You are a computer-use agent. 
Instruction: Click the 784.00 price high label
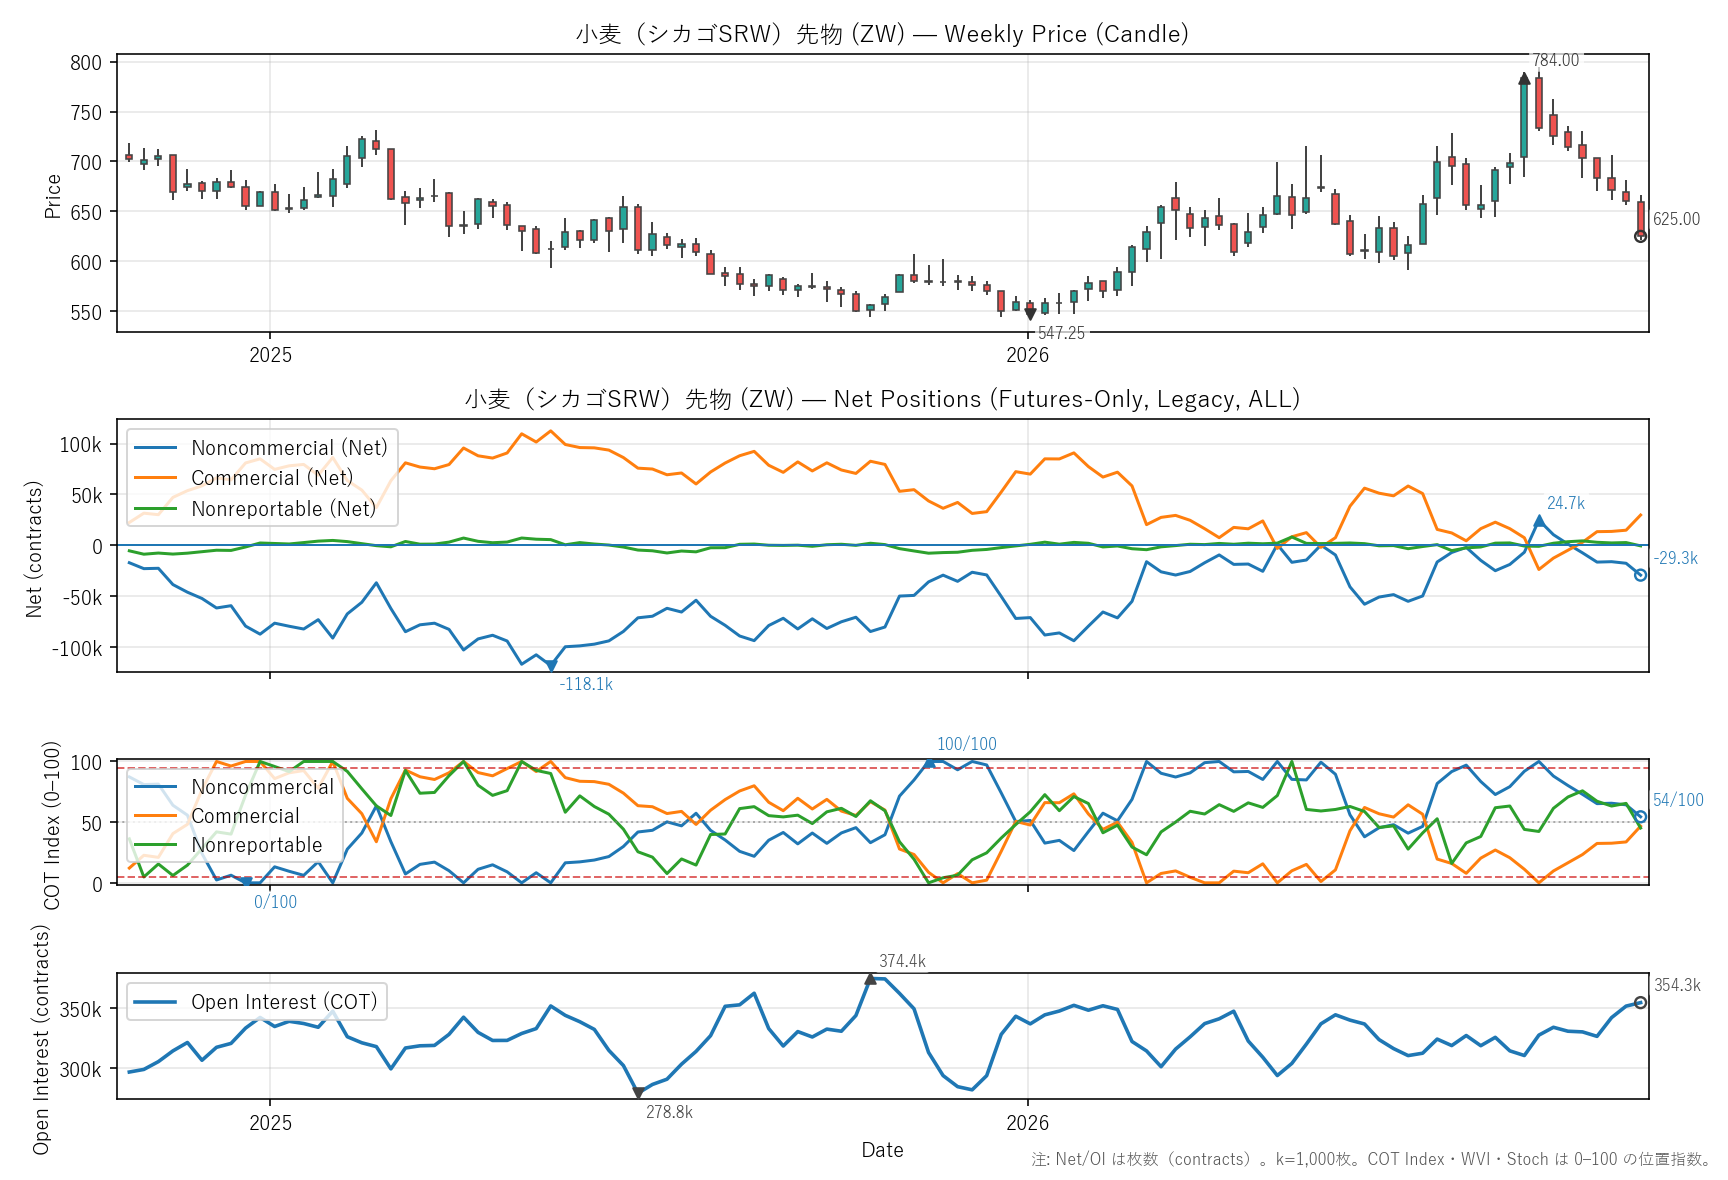[x=1556, y=60]
